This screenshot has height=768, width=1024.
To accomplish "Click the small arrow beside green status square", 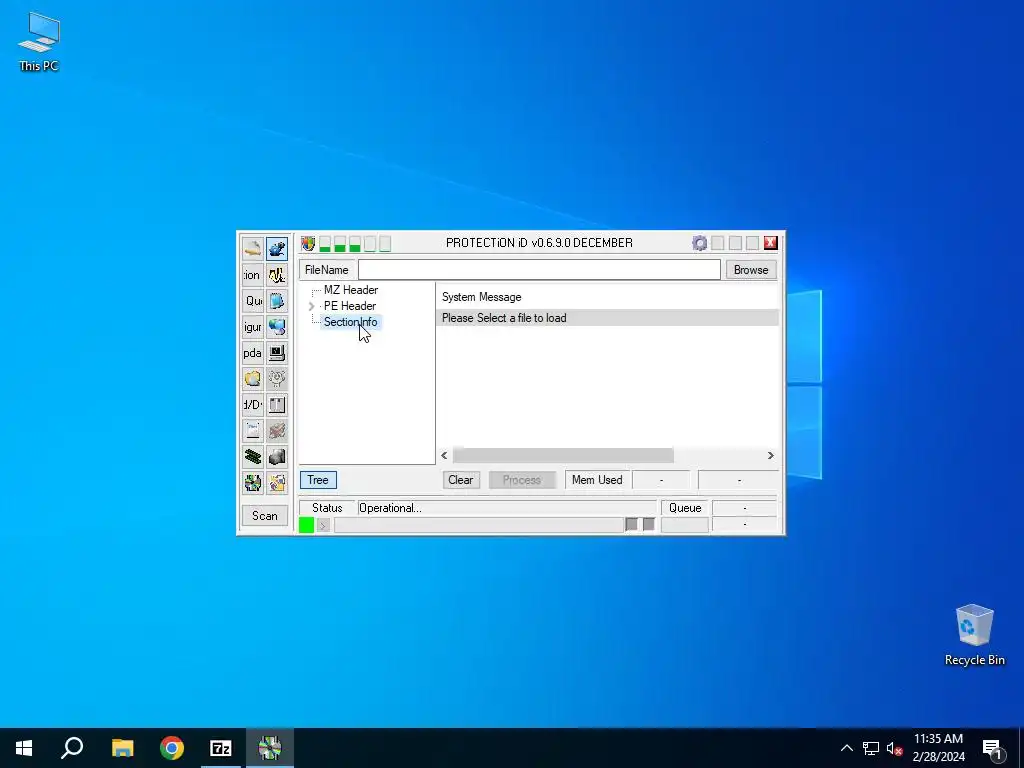I will pos(323,526).
